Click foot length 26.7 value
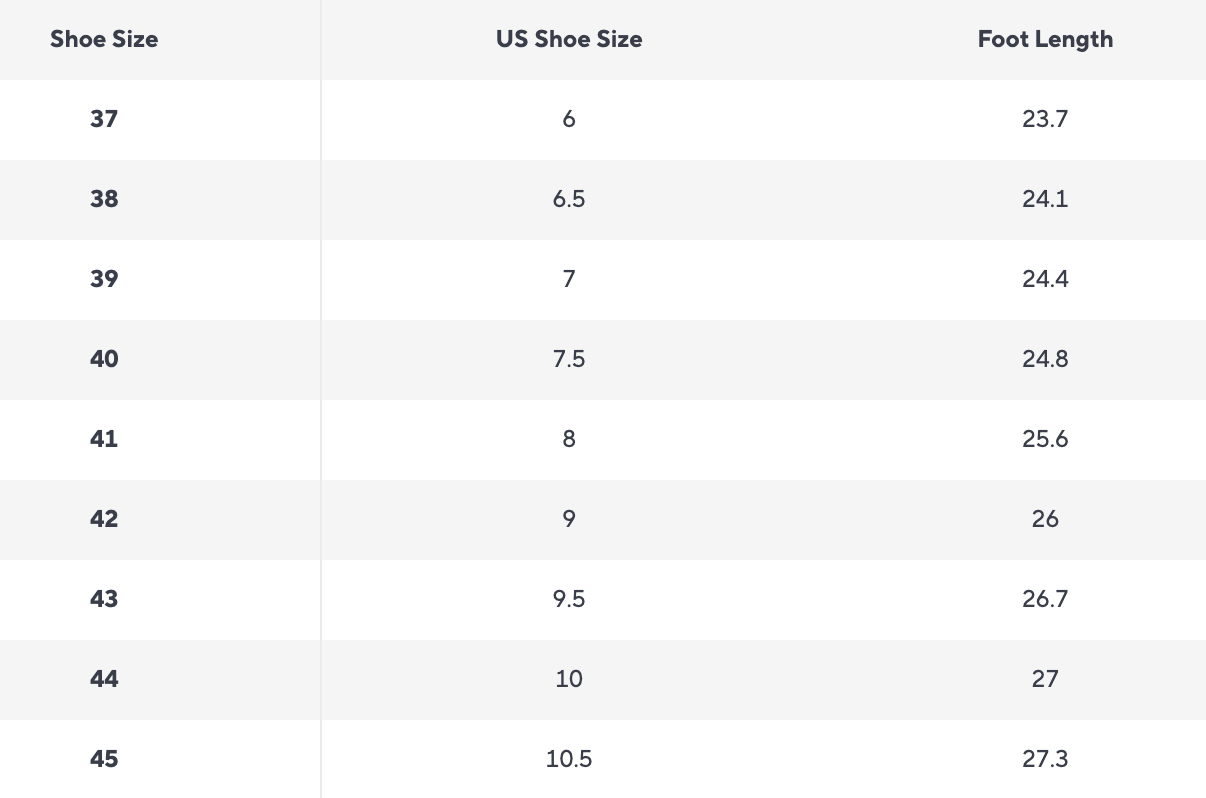The image size is (1206, 798). coord(1045,599)
